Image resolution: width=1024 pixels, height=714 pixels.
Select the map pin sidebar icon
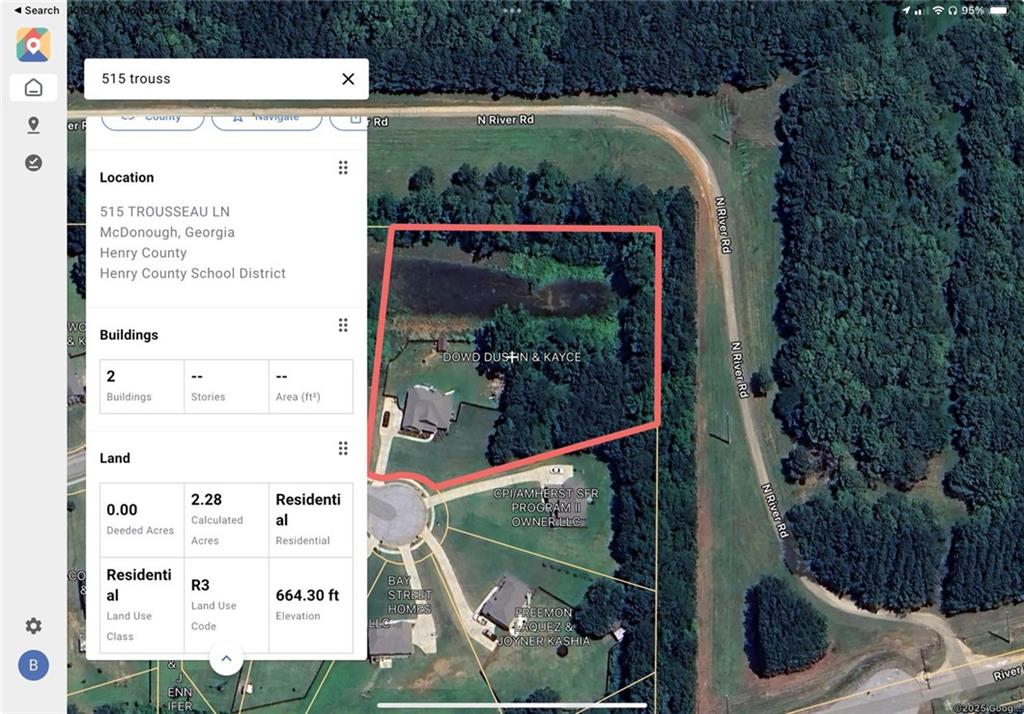(x=33, y=125)
